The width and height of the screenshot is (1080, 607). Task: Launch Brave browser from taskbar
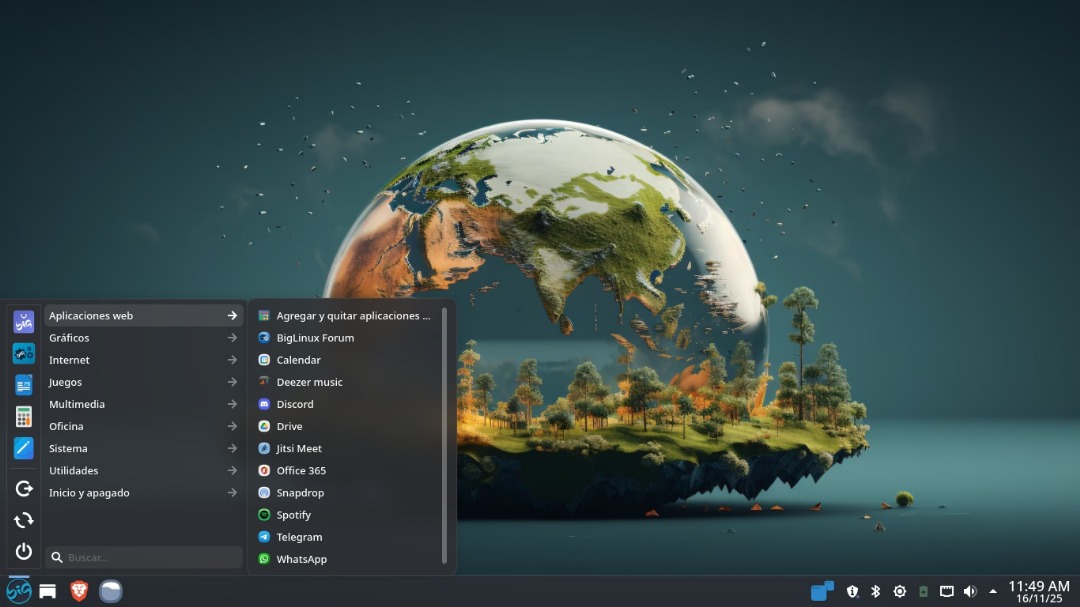point(79,591)
